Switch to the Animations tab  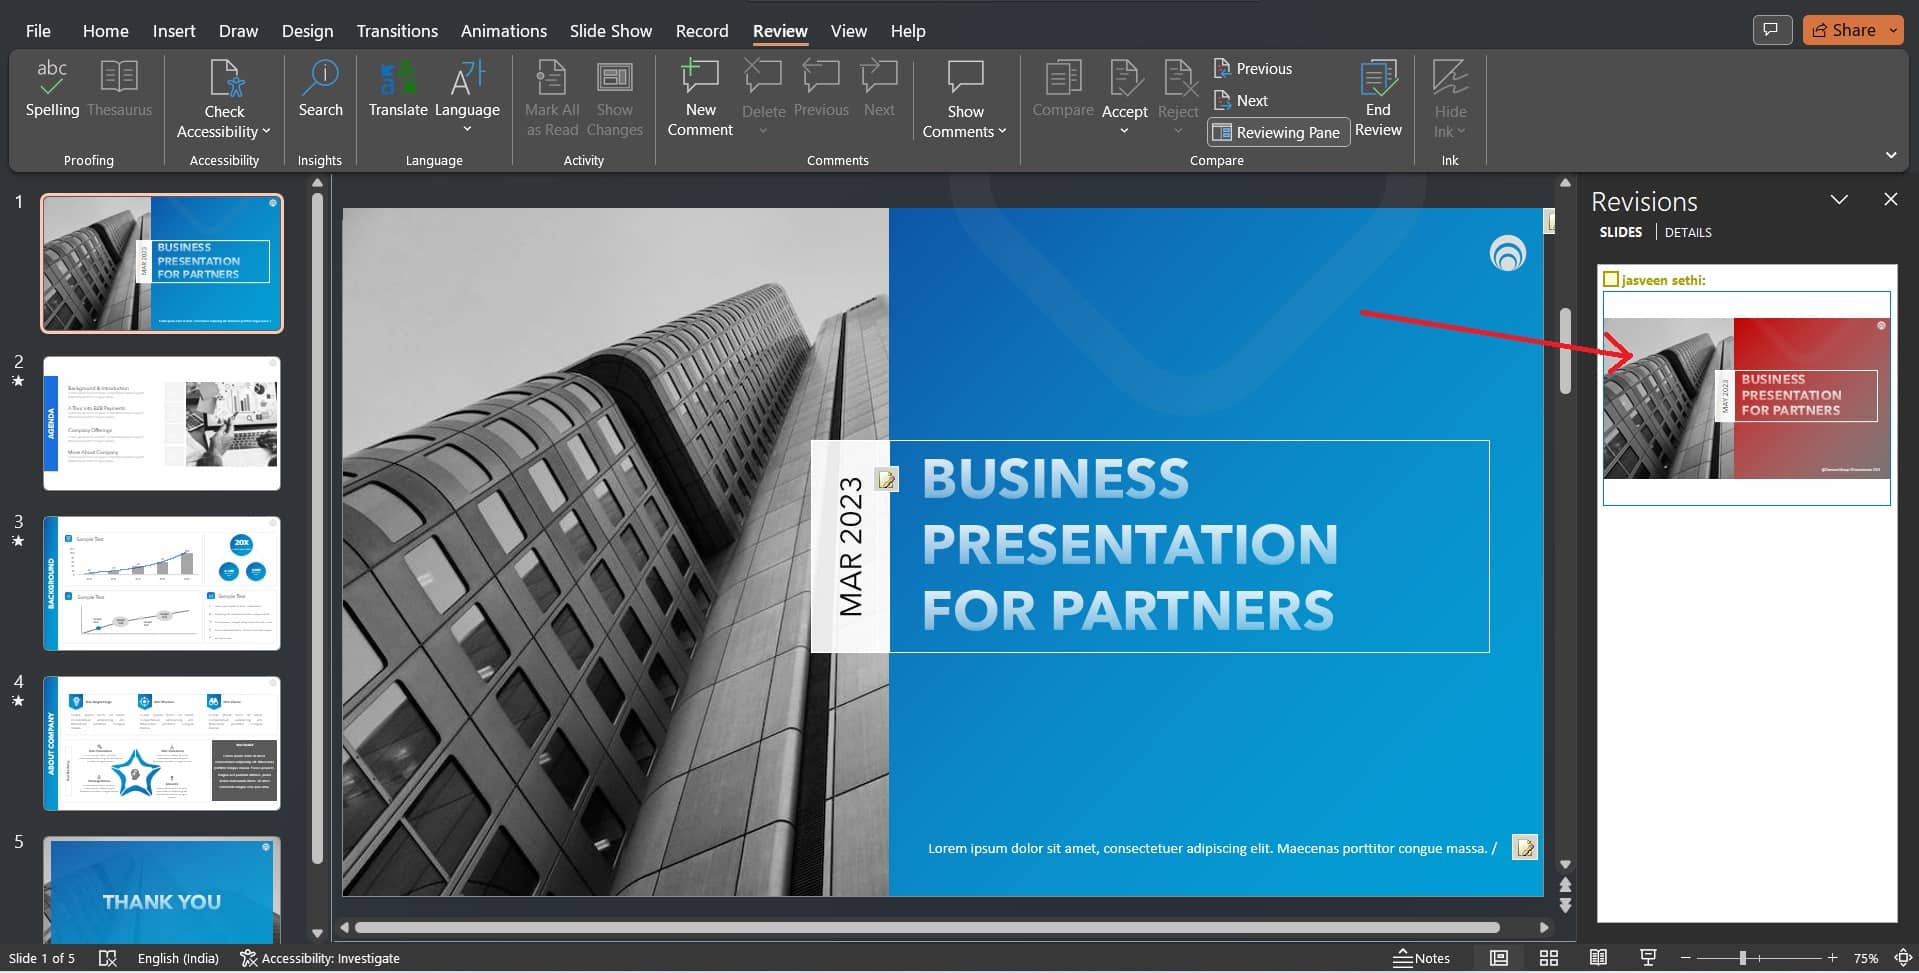pyautogui.click(x=503, y=31)
